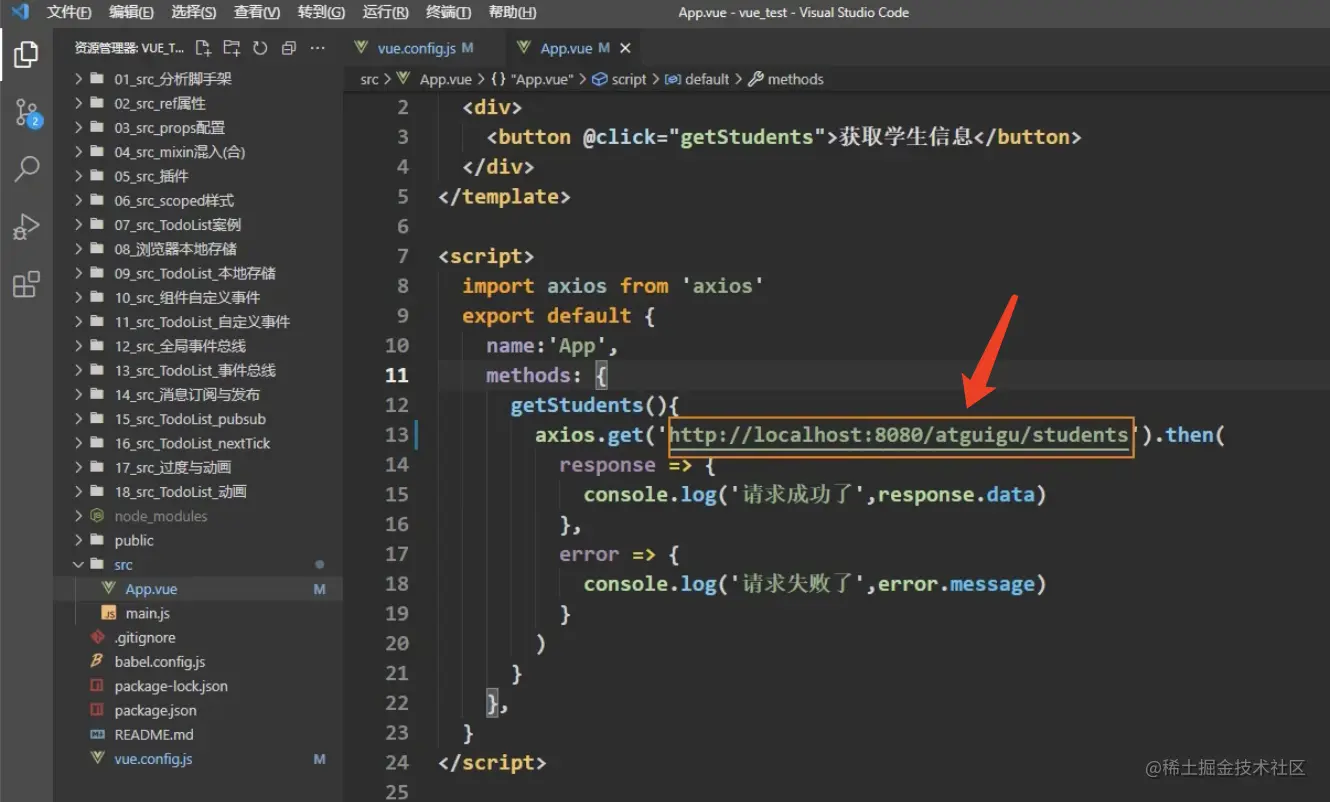
Task: Open the Run and Debug view
Action: 27,227
